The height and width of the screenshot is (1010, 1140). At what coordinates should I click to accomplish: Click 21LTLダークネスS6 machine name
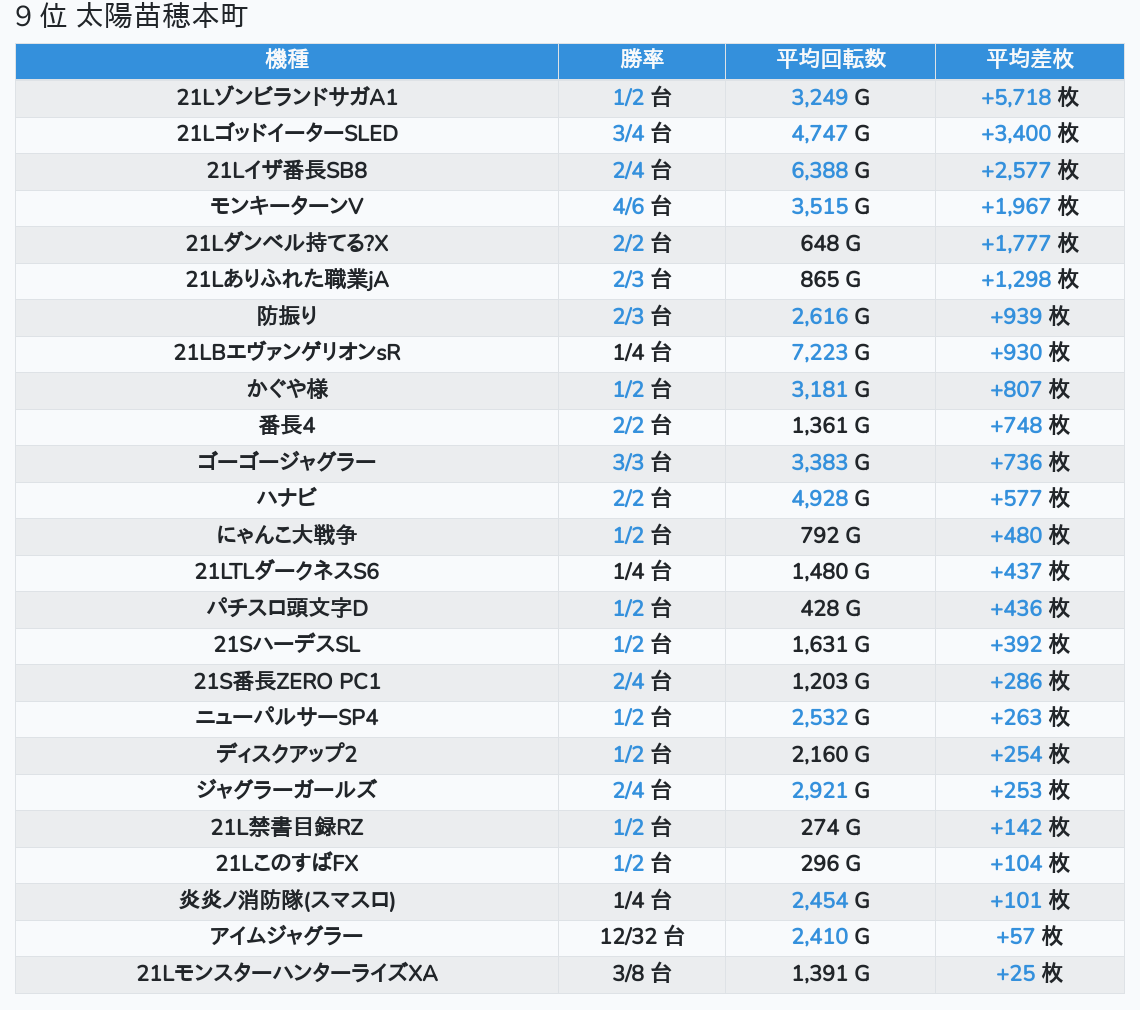[x=286, y=572]
